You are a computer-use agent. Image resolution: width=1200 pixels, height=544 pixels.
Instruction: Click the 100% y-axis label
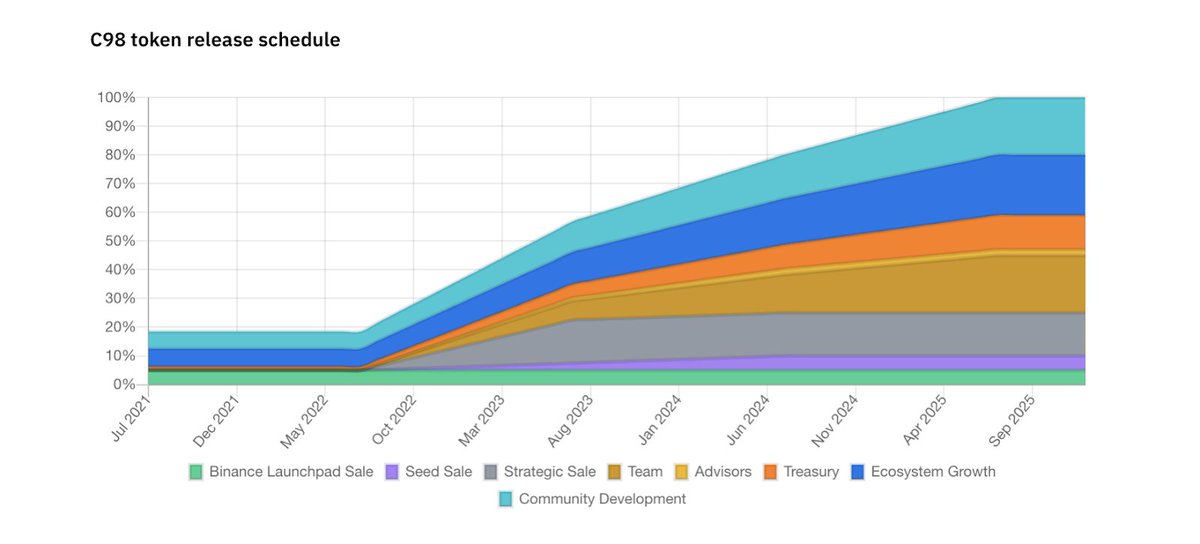[x=116, y=98]
